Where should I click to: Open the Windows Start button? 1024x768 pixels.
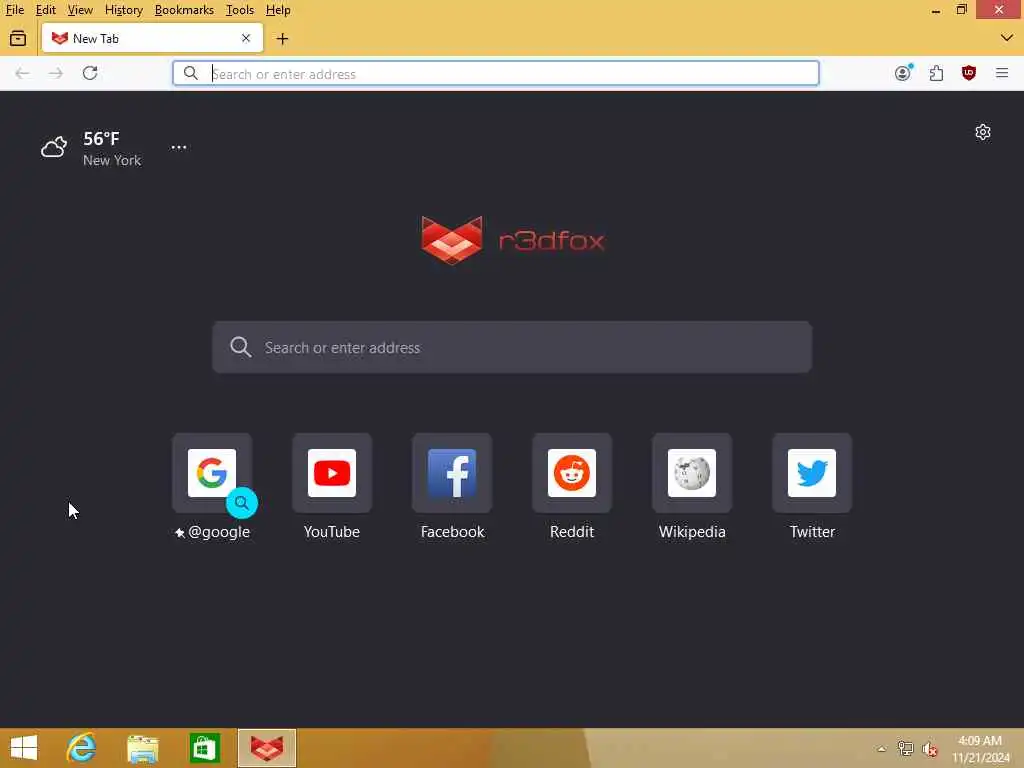24,748
